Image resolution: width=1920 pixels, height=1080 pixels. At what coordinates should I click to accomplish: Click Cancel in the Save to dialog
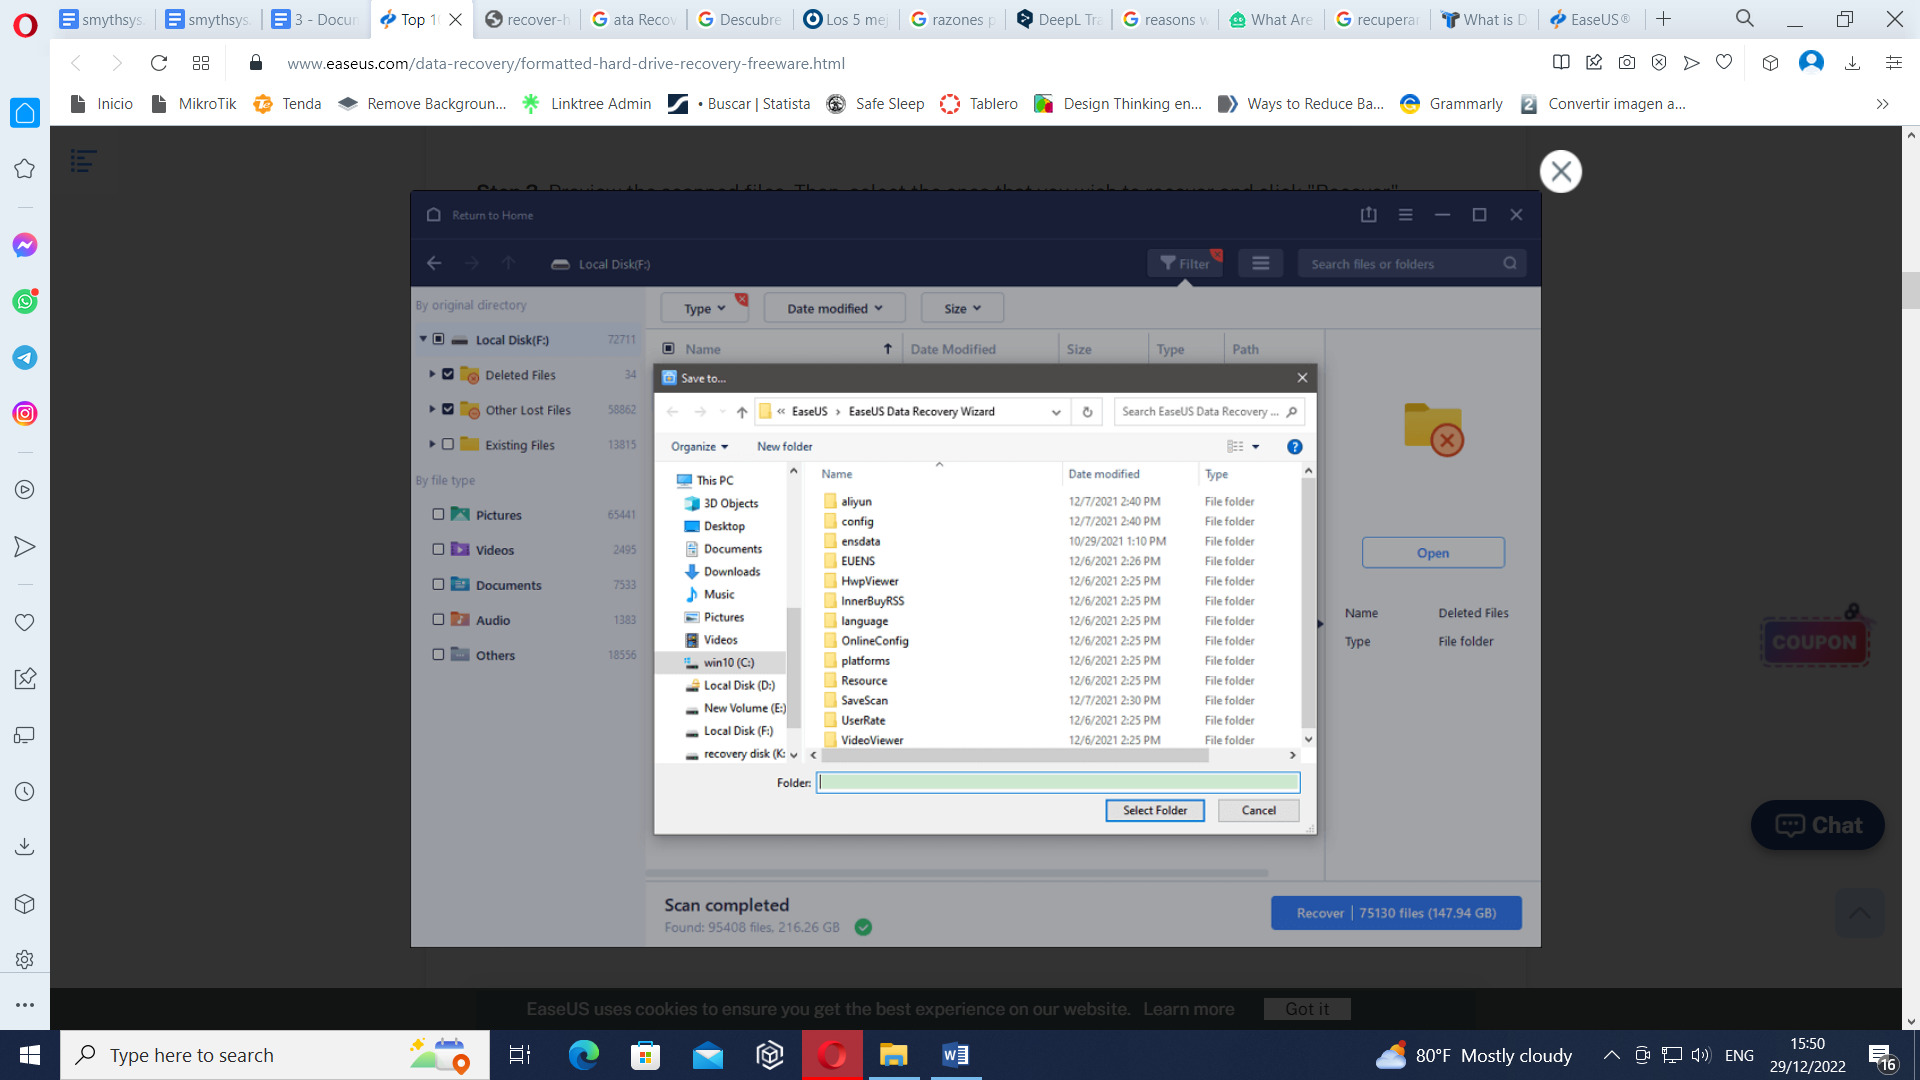click(x=1258, y=811)
